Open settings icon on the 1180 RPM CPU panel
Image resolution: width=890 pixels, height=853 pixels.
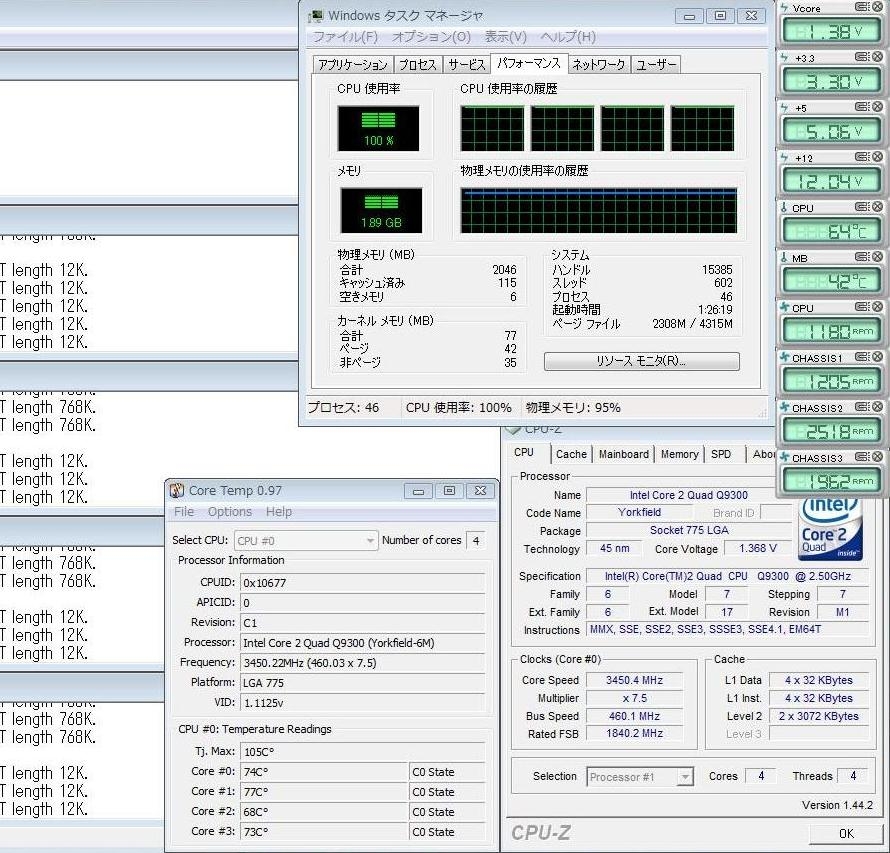(862, 306)
